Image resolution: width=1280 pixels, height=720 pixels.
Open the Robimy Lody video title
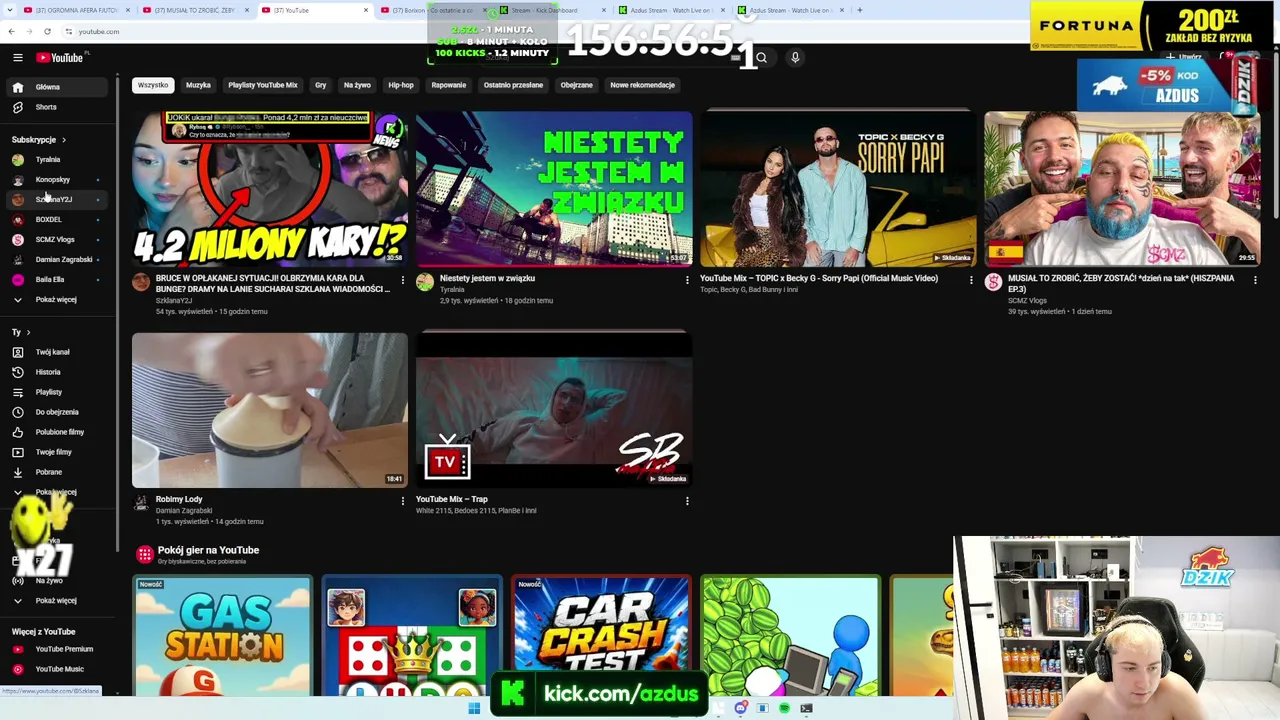coord(179,499)
